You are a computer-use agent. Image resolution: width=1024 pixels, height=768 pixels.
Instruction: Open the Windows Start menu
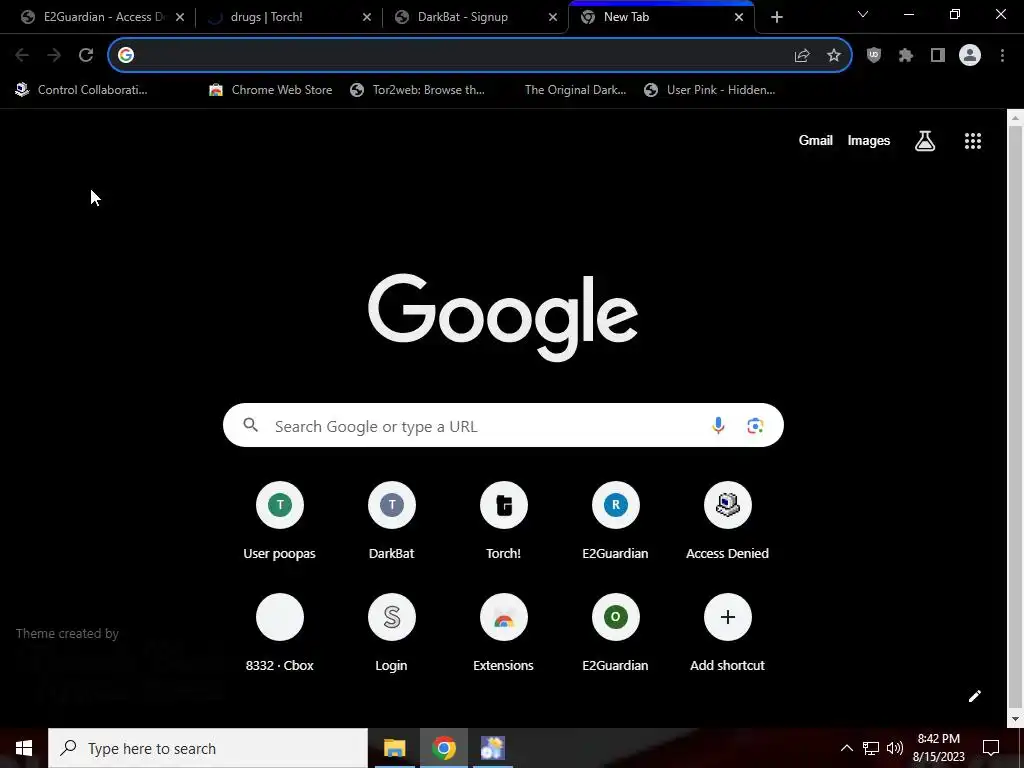pos(24,748)
